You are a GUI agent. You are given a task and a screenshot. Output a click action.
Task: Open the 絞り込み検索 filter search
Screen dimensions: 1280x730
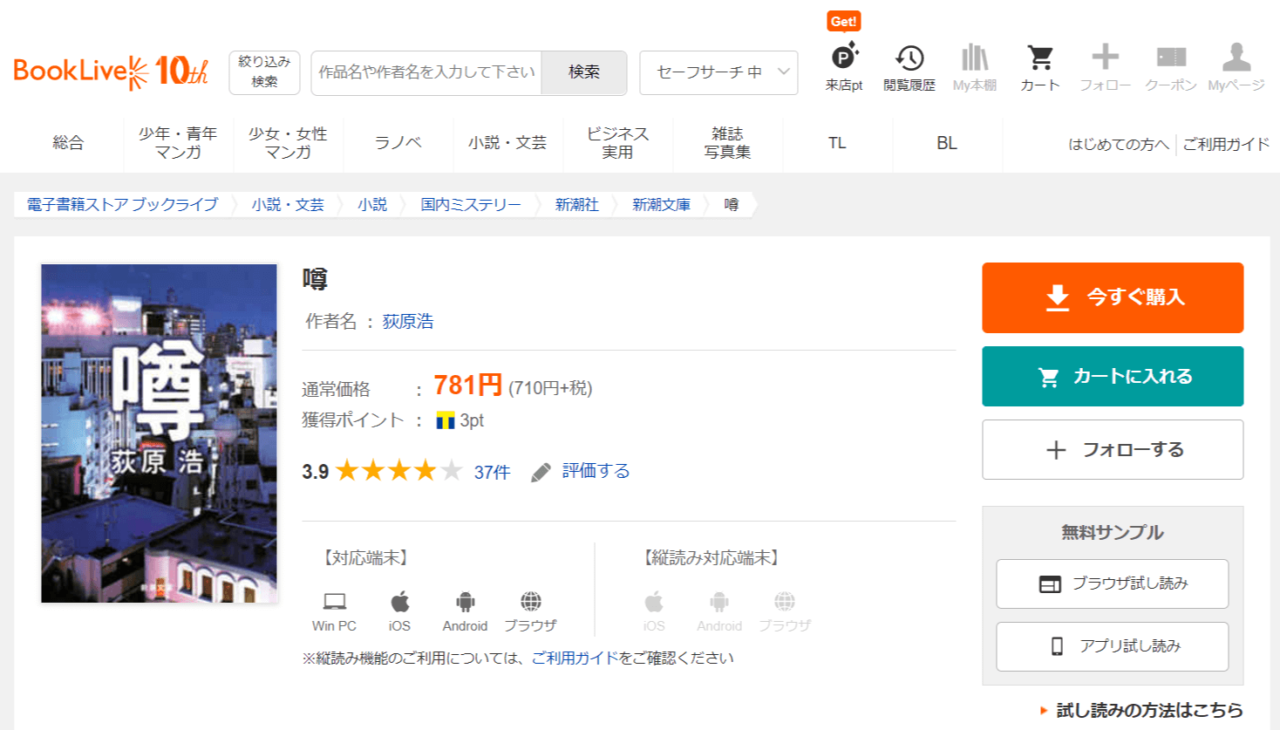point(264,73)
